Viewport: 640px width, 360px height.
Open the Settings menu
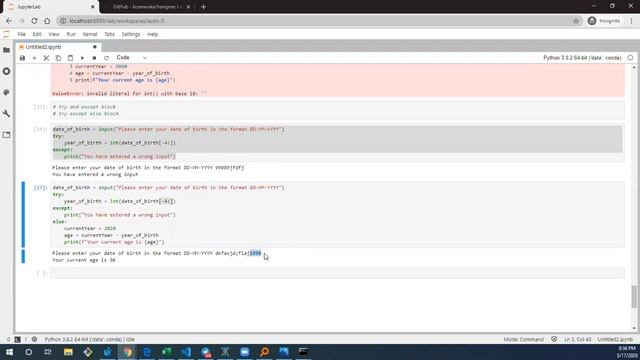pyautogui.click(x=131, y=34)
